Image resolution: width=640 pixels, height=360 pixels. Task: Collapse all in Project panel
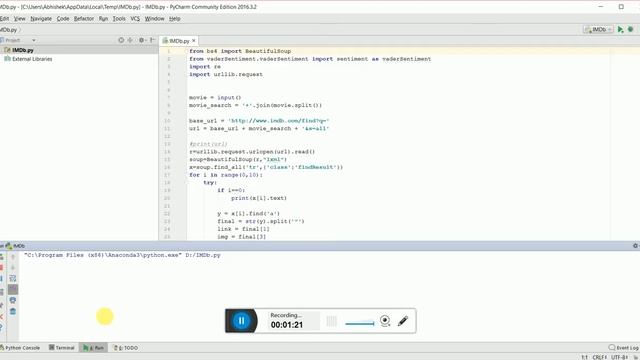tap(130, 40)
